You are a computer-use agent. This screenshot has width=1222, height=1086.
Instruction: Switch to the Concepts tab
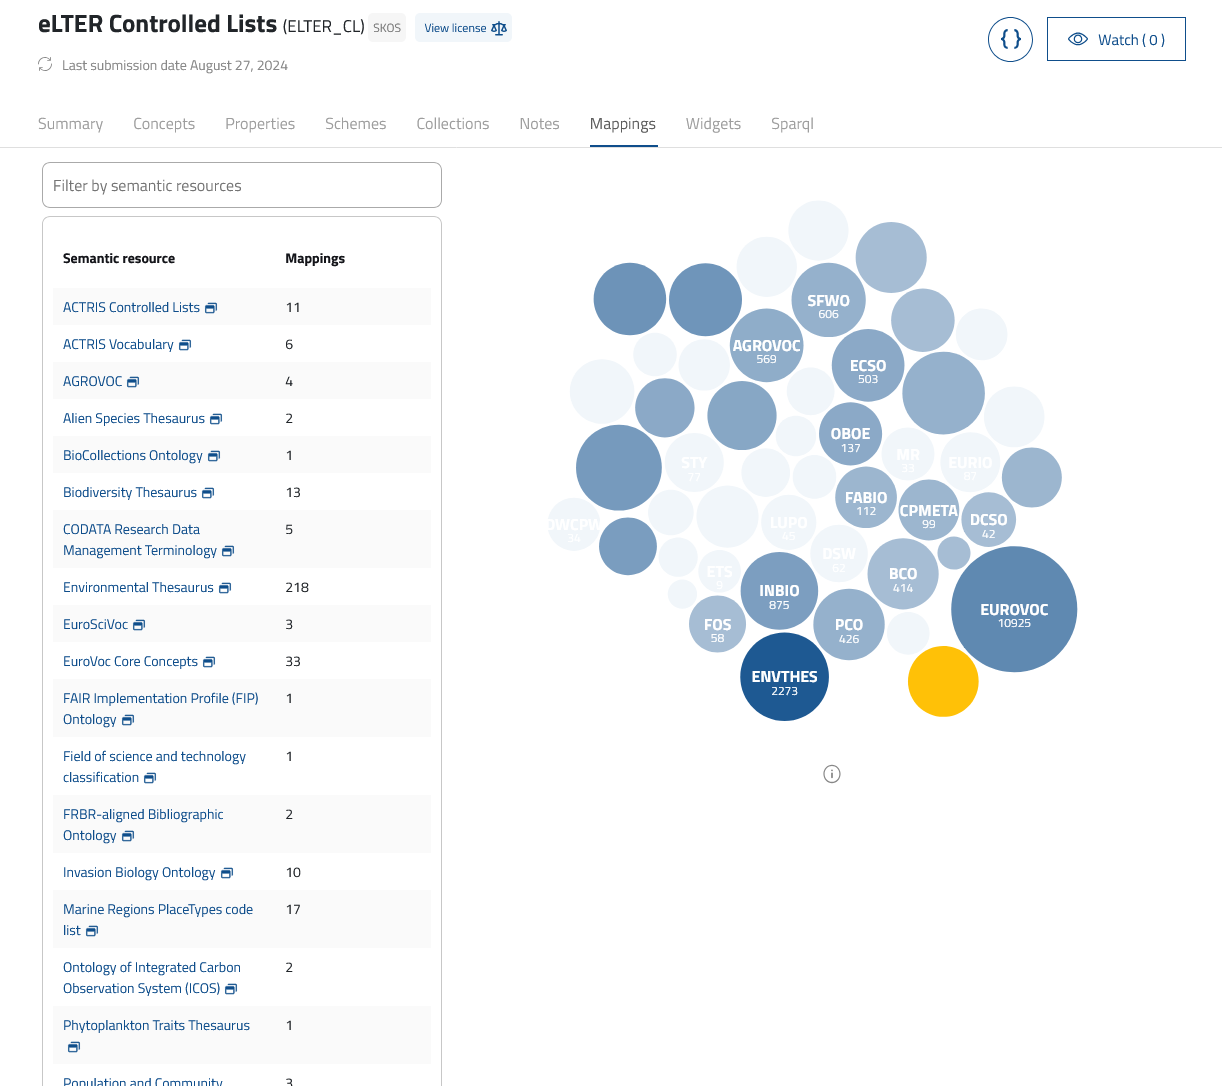coord(164,123)
